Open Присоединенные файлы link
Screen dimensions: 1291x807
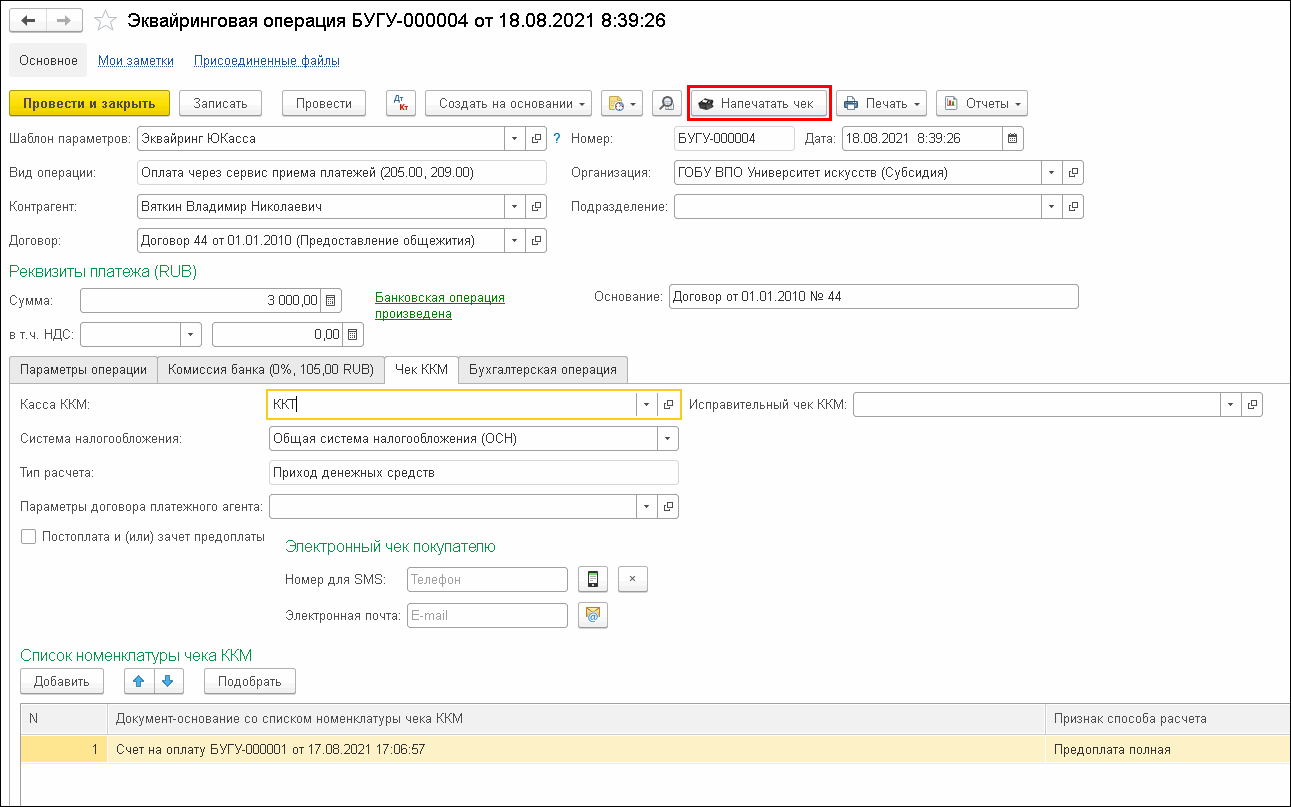pos(267,61)
